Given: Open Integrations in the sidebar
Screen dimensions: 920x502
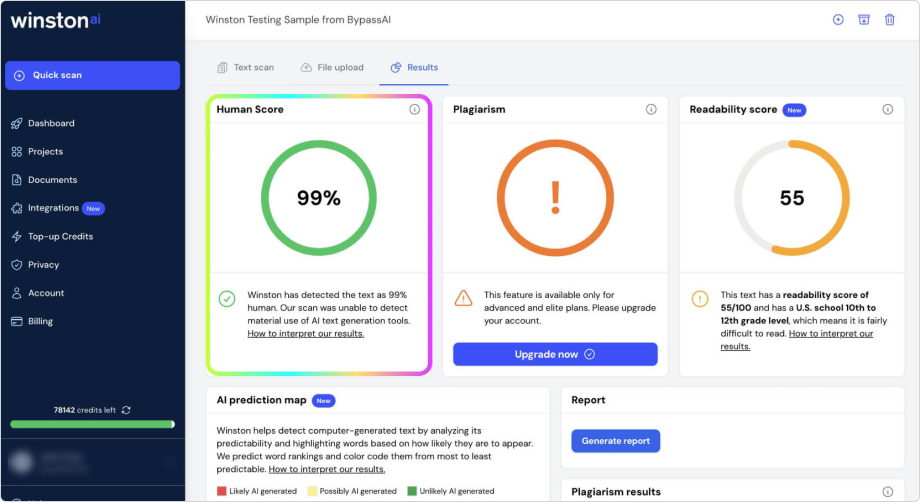Looking at the screenshot, I should point(53,208).
